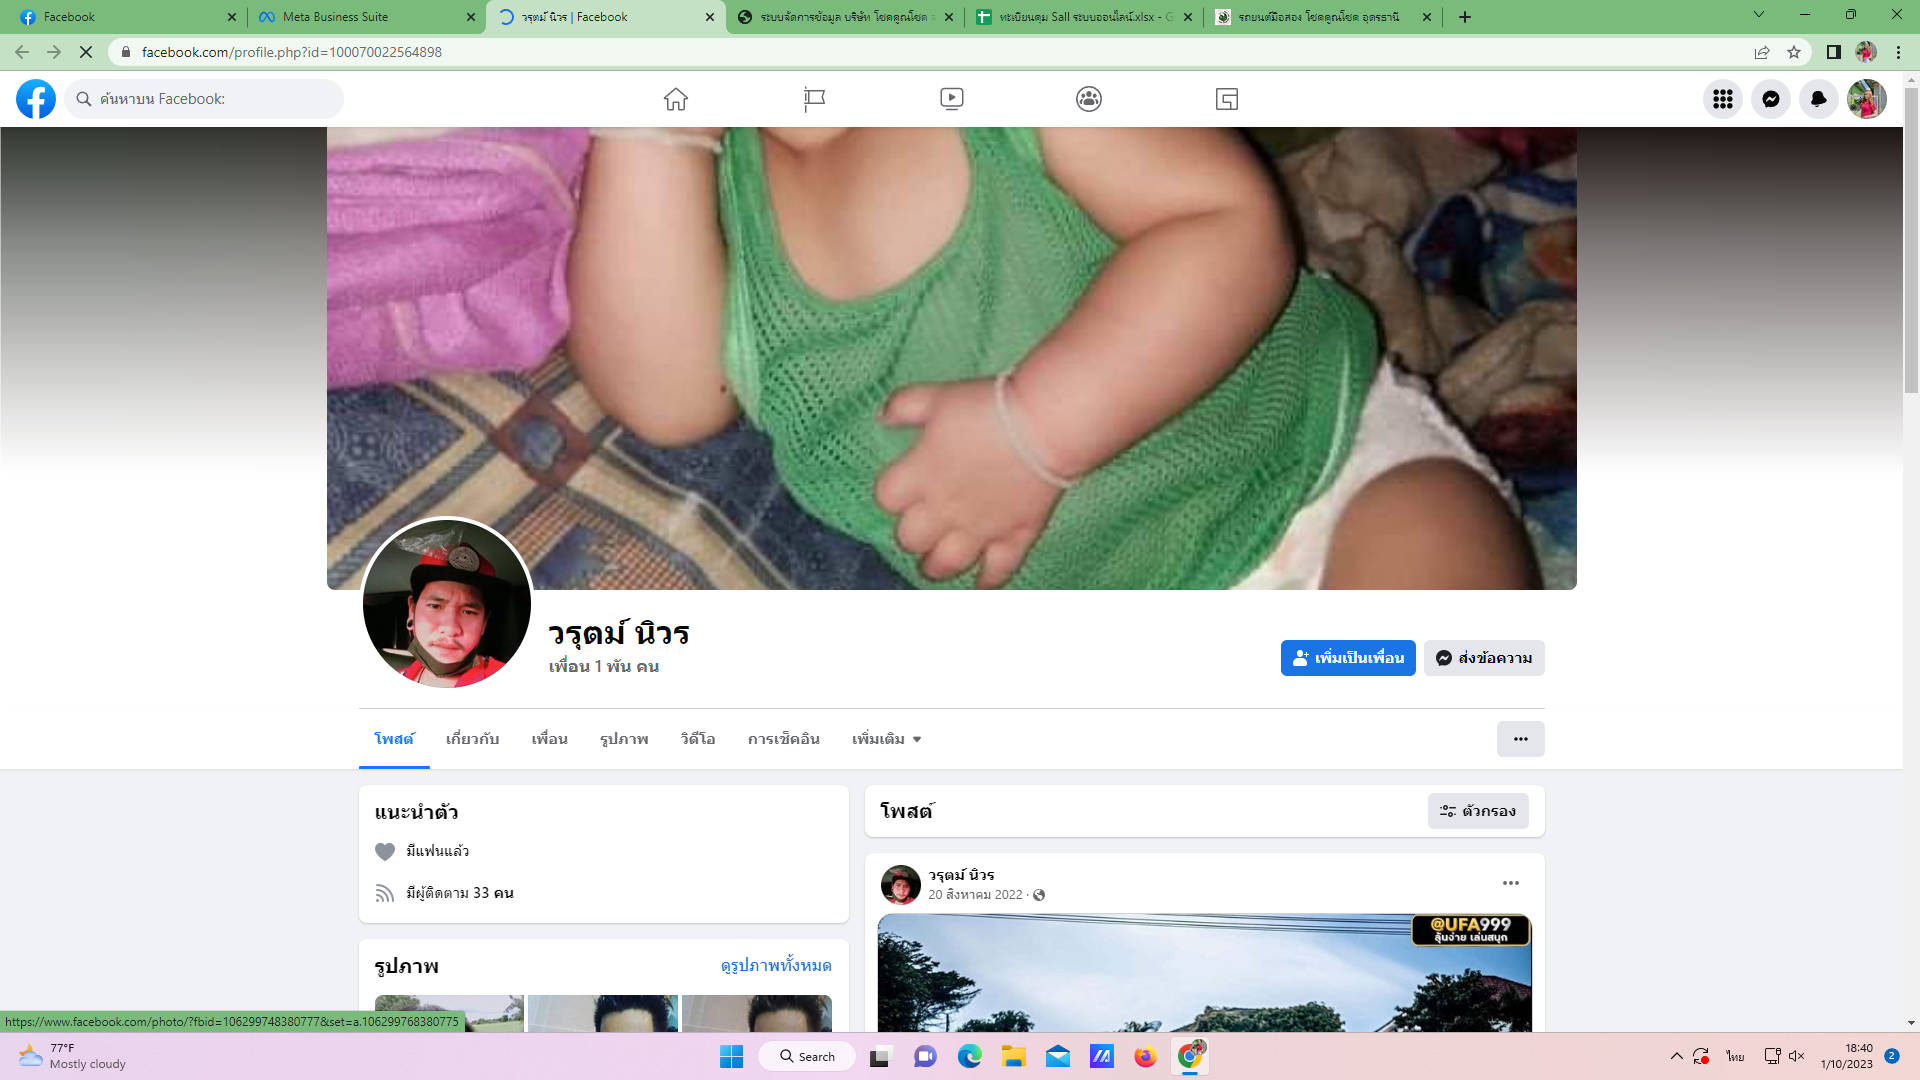Open the ดูรูปภาพทั้งหมด link

[776, 965]
